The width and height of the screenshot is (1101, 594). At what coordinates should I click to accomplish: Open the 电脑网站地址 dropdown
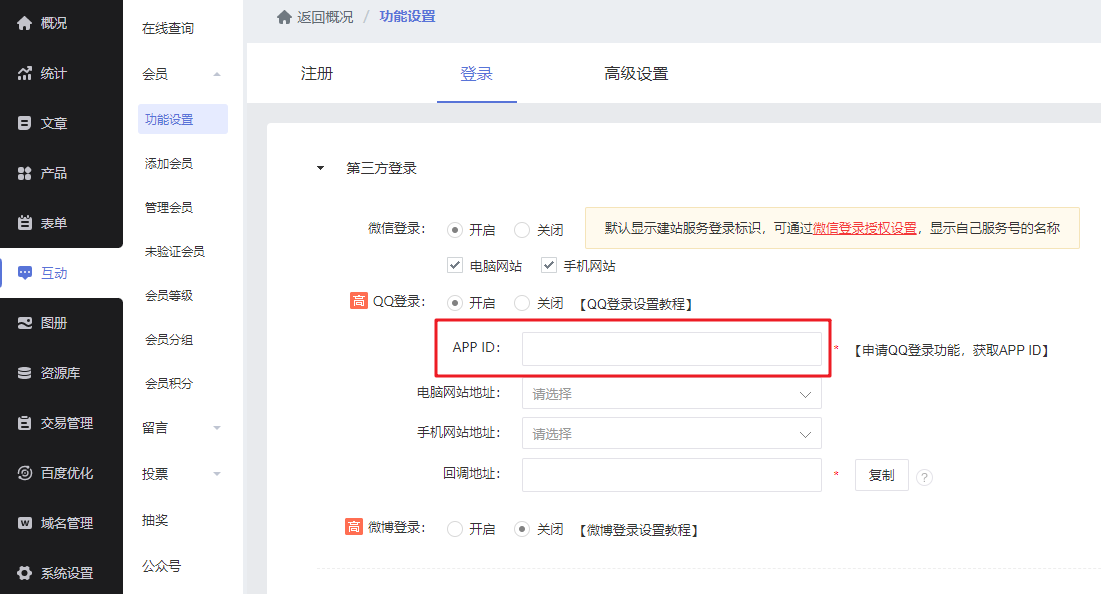click(x=672, y=394)
